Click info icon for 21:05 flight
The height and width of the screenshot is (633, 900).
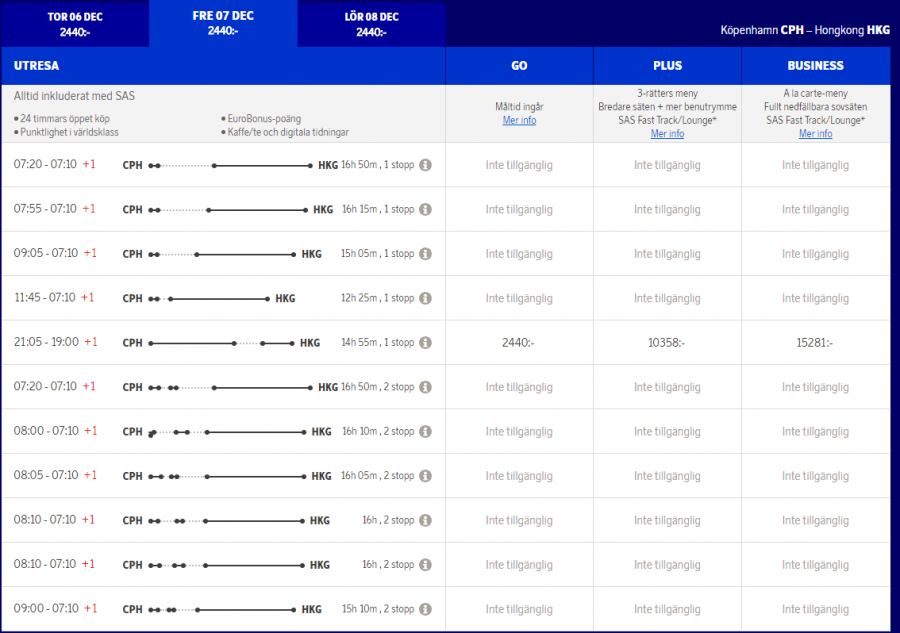click(x=425, y=342)
